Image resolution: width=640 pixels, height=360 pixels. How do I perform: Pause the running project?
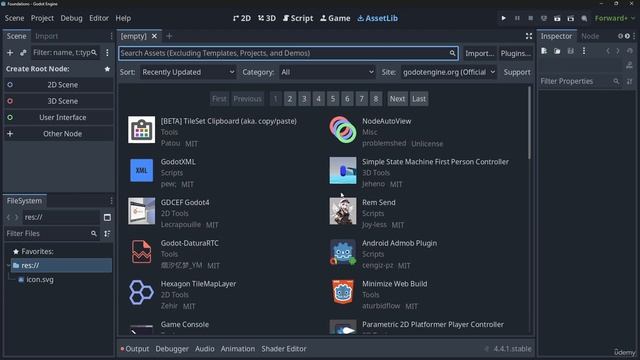pyautogui.click(x=517, y=18)
